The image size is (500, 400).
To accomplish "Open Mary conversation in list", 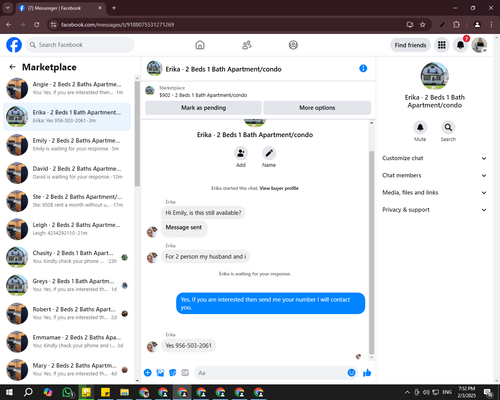I will tap(67, 370).
